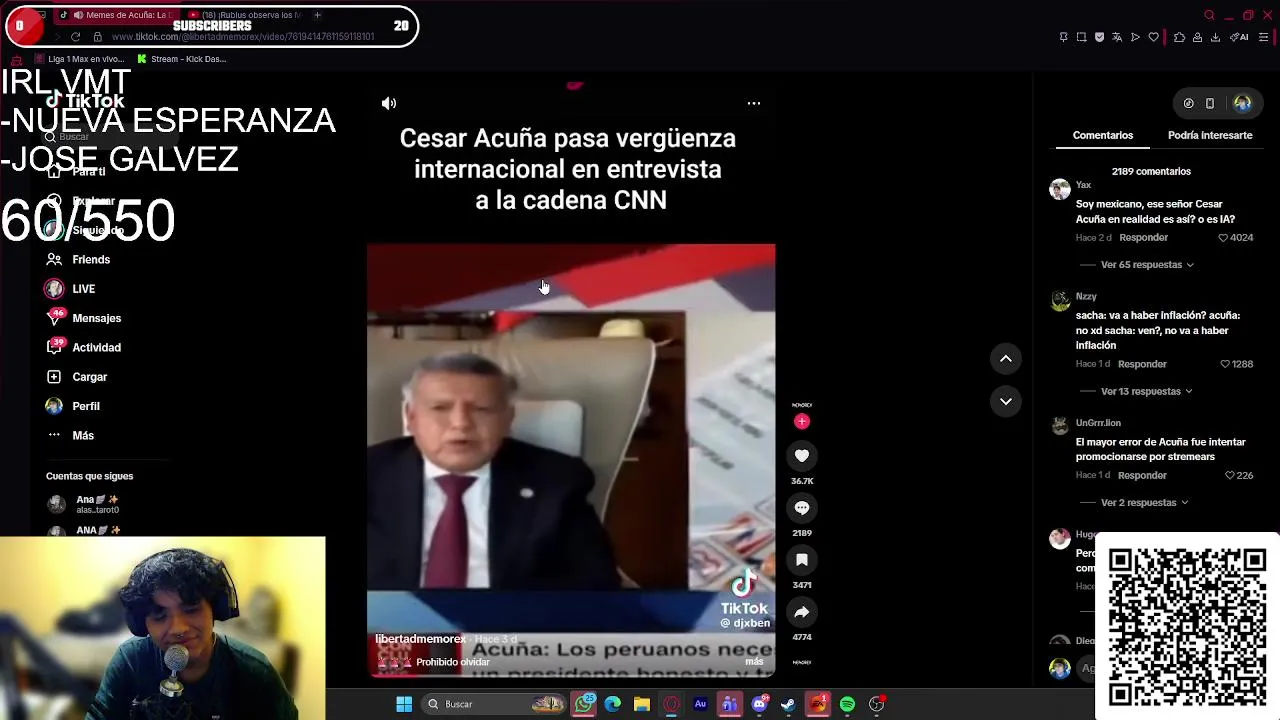Save the video with the bookmark icon
Viewport: 1280px width, 720px height.
(x=802, y=560)
